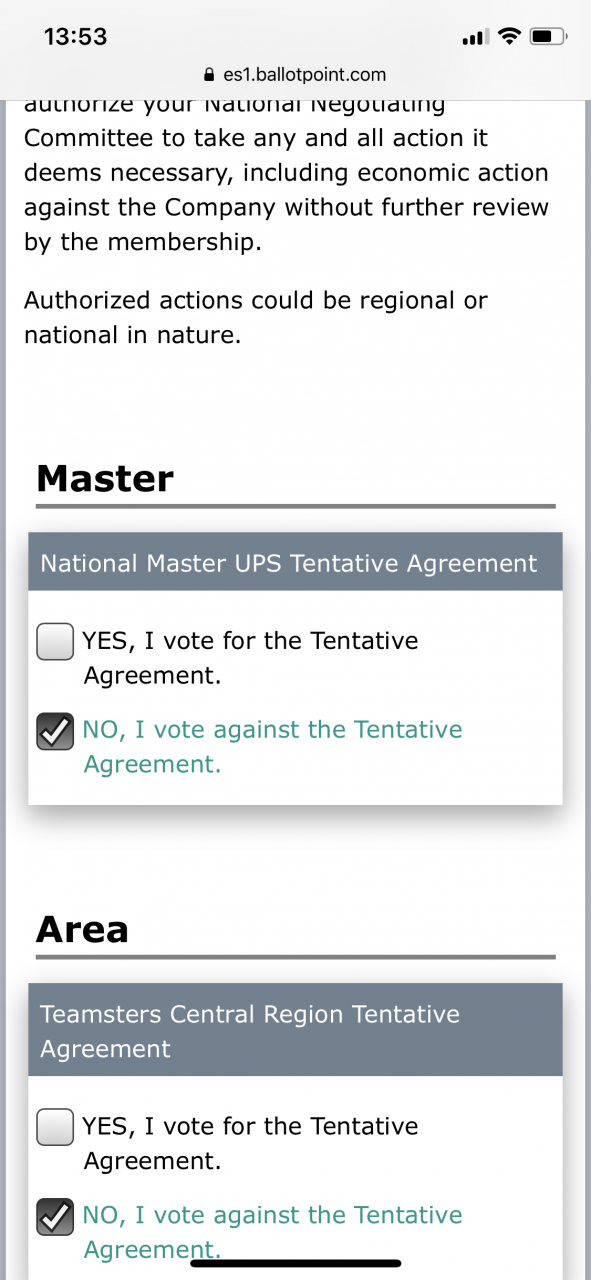
Task: Tap the home indicator bar at bottom
Action: pyautogui.click(x=295, y=1263)
